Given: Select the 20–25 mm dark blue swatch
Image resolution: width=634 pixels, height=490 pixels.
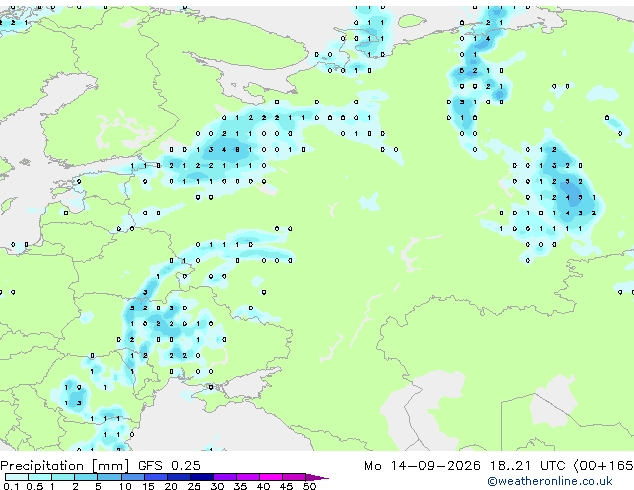Looking at the screenshot, I should point(179,477).
